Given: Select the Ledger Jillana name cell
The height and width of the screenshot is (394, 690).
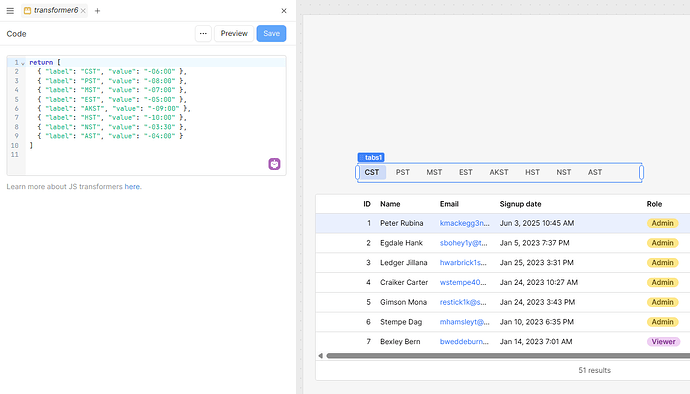Looking at the screenshot, I should click(404, 263).
